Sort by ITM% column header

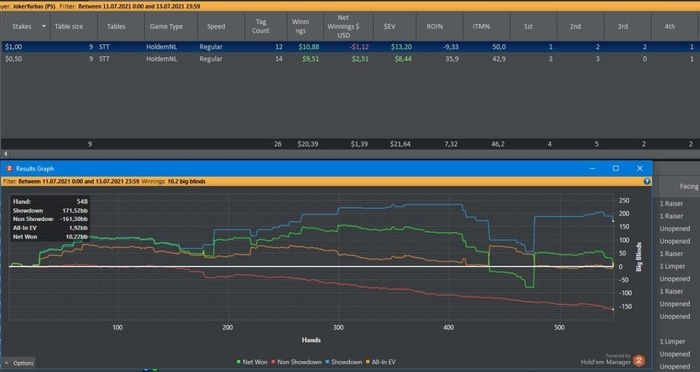(x=481, y=26)
